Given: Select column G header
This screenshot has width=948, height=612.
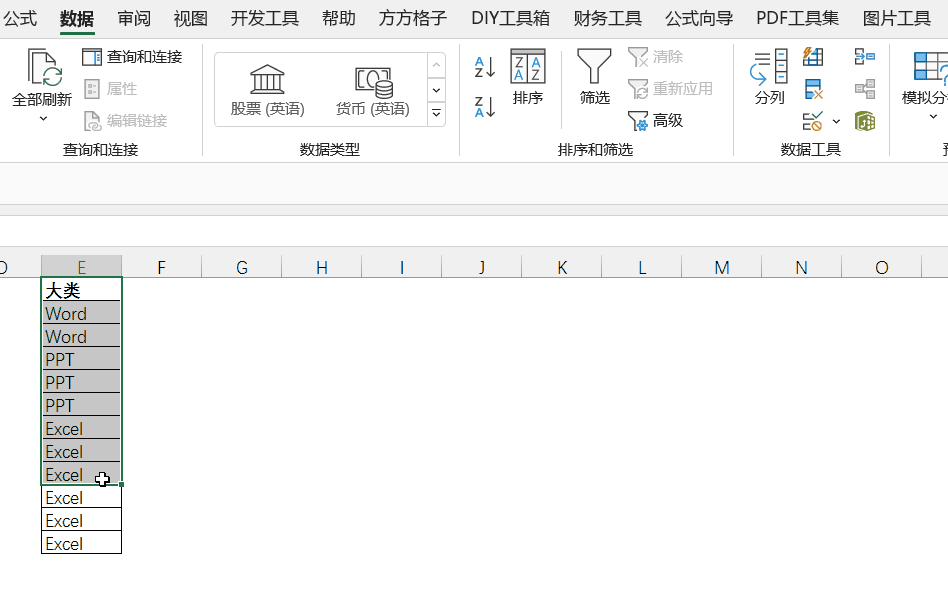Looking at the screenshot, I should [242, 267].
